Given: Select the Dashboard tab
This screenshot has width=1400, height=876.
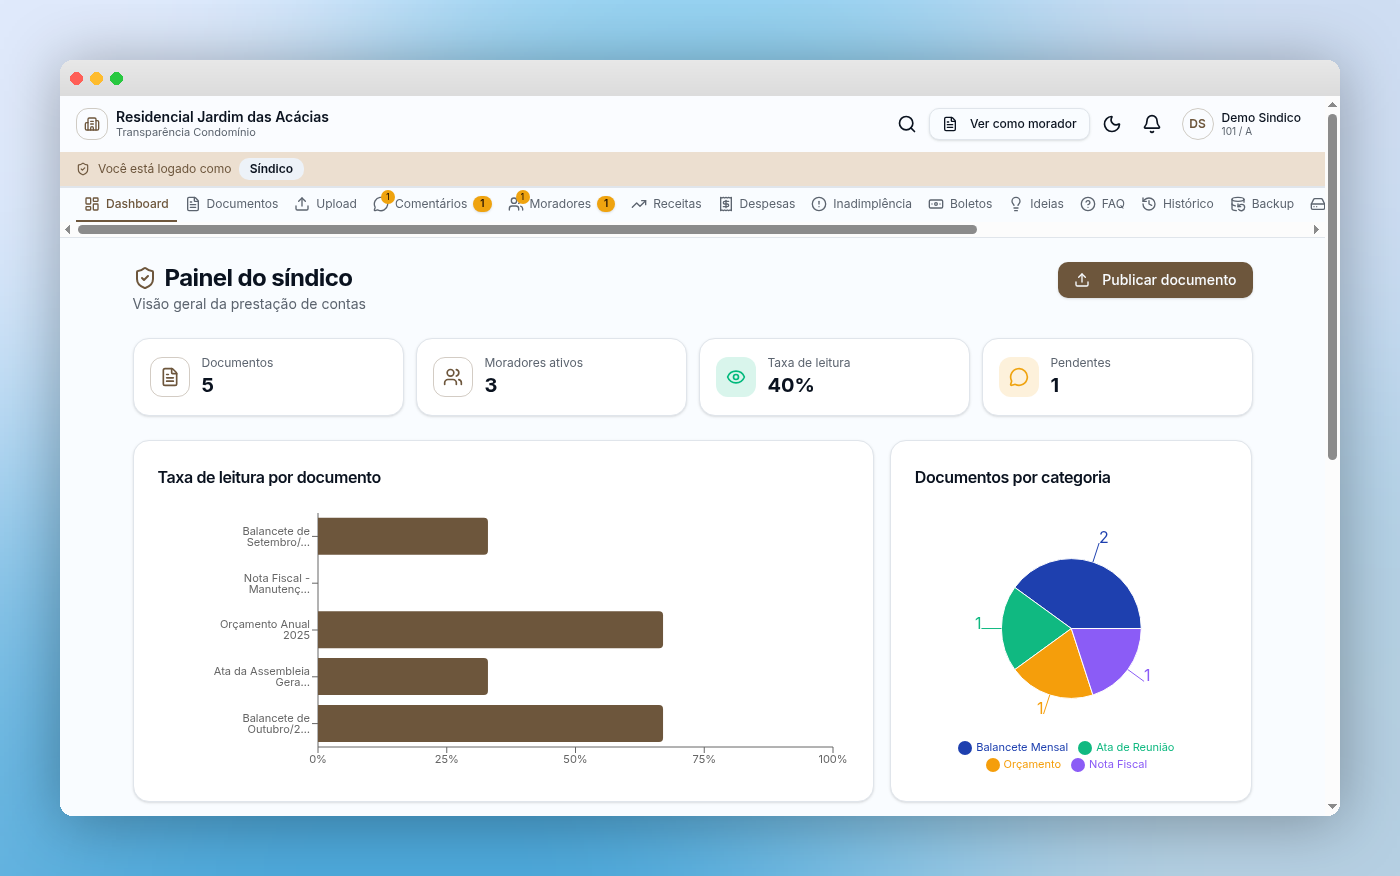Looking at the screenshot, I should click(126, 204).
